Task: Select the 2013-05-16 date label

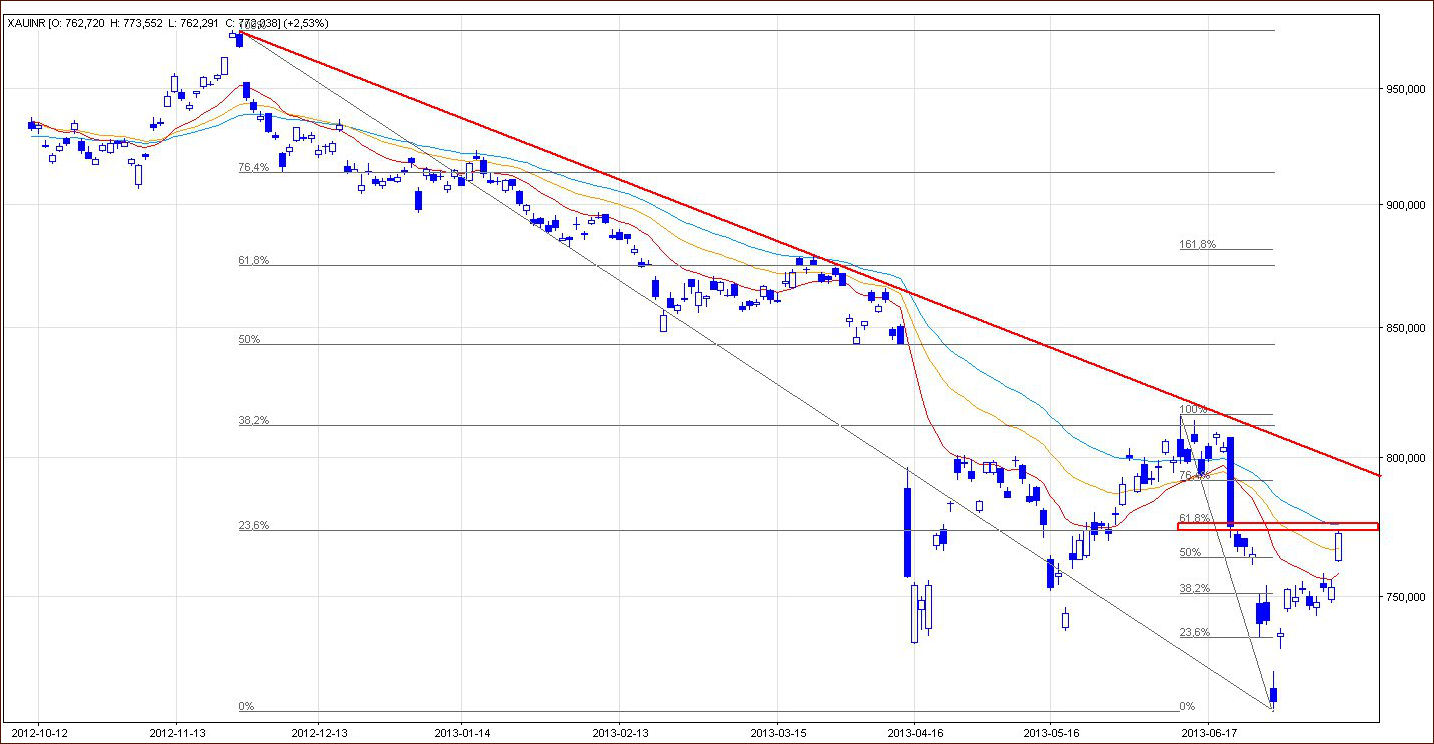Action: pos(1051,732)
